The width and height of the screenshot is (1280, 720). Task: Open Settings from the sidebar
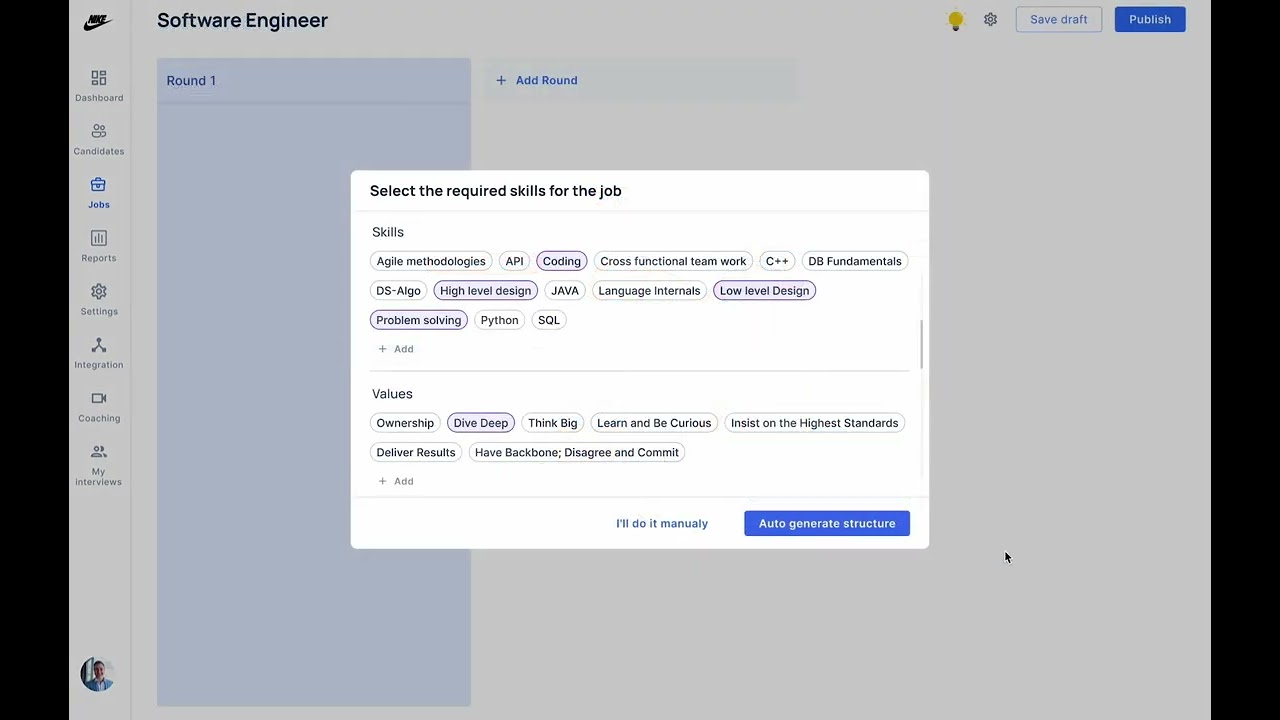click(98, 299)
